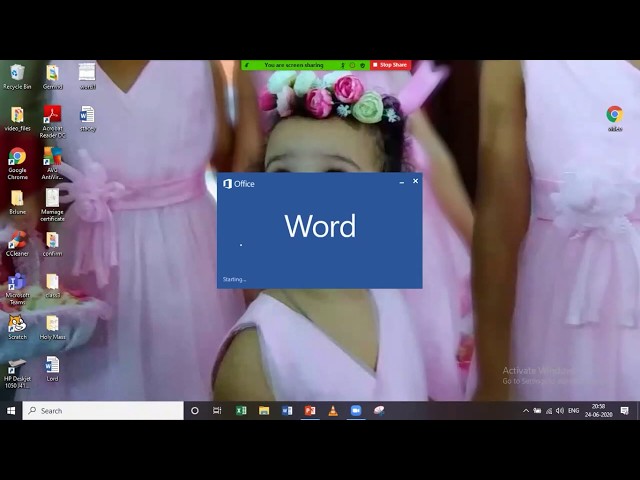Open the folder left of Marriage certificate
Screen dimensions: 640x480
click(17, 202)
